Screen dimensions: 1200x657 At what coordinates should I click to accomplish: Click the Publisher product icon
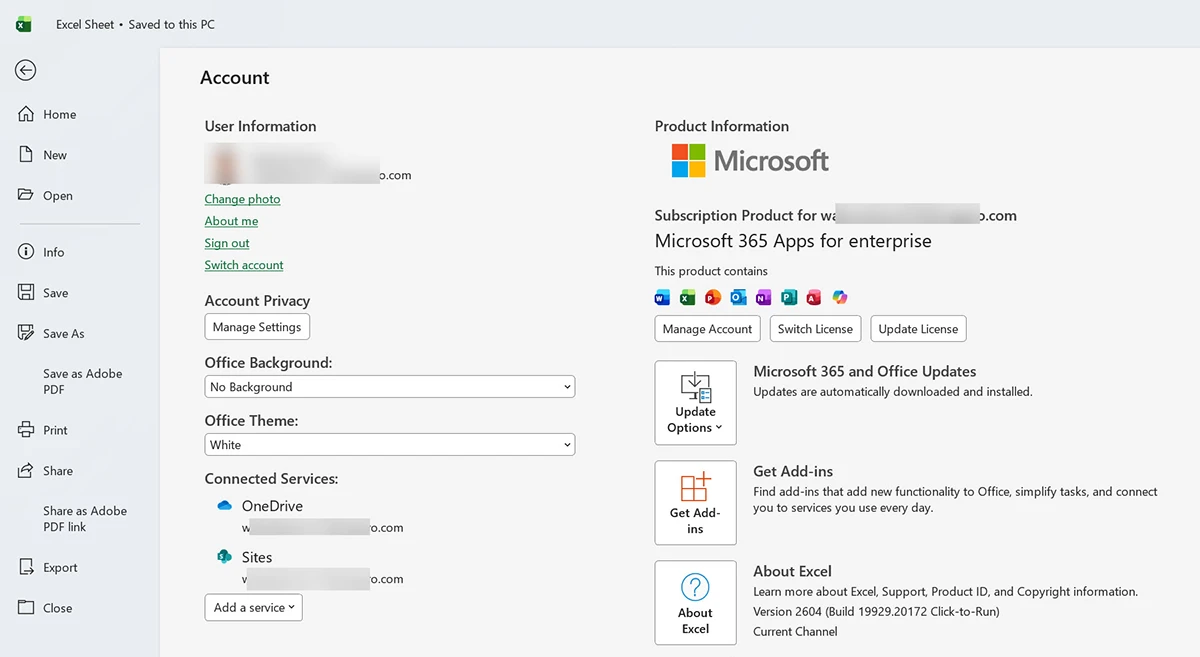point(789,297)
